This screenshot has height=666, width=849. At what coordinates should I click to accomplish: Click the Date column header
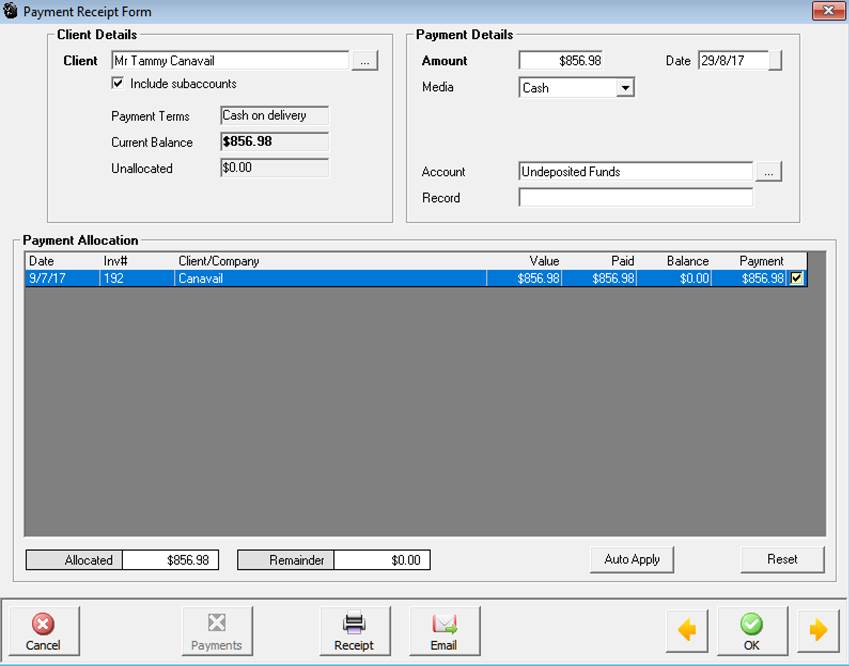[x=62, y=261]
